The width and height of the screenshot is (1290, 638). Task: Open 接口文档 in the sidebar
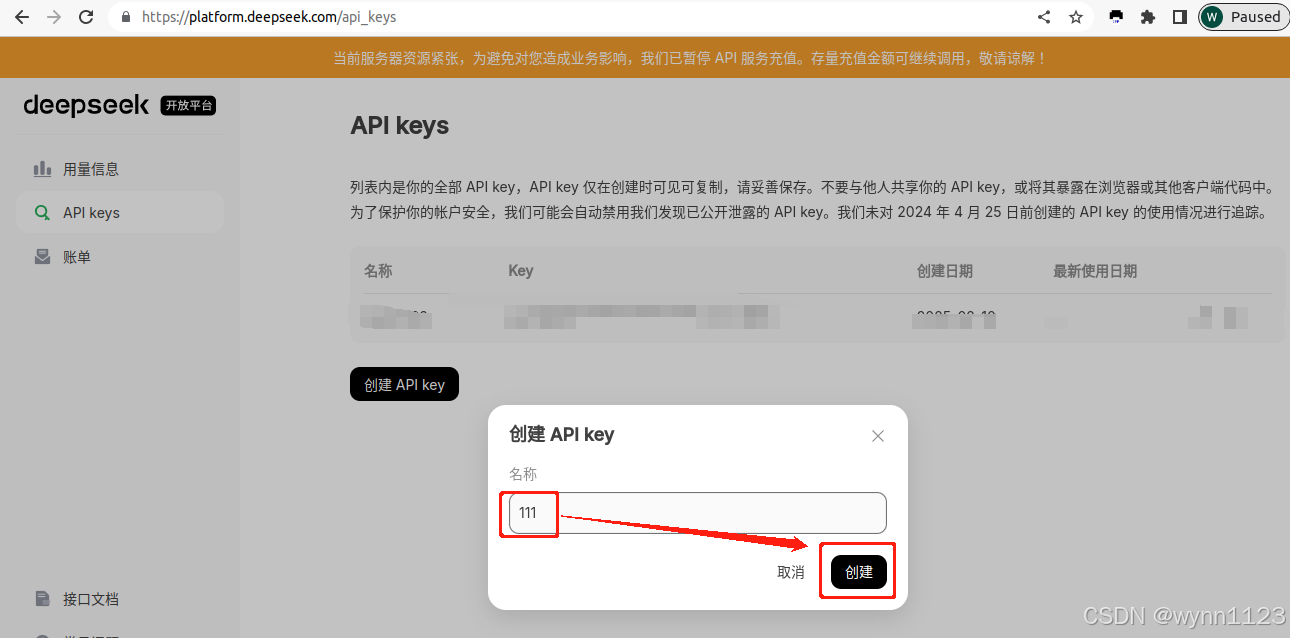click(120, 599)
